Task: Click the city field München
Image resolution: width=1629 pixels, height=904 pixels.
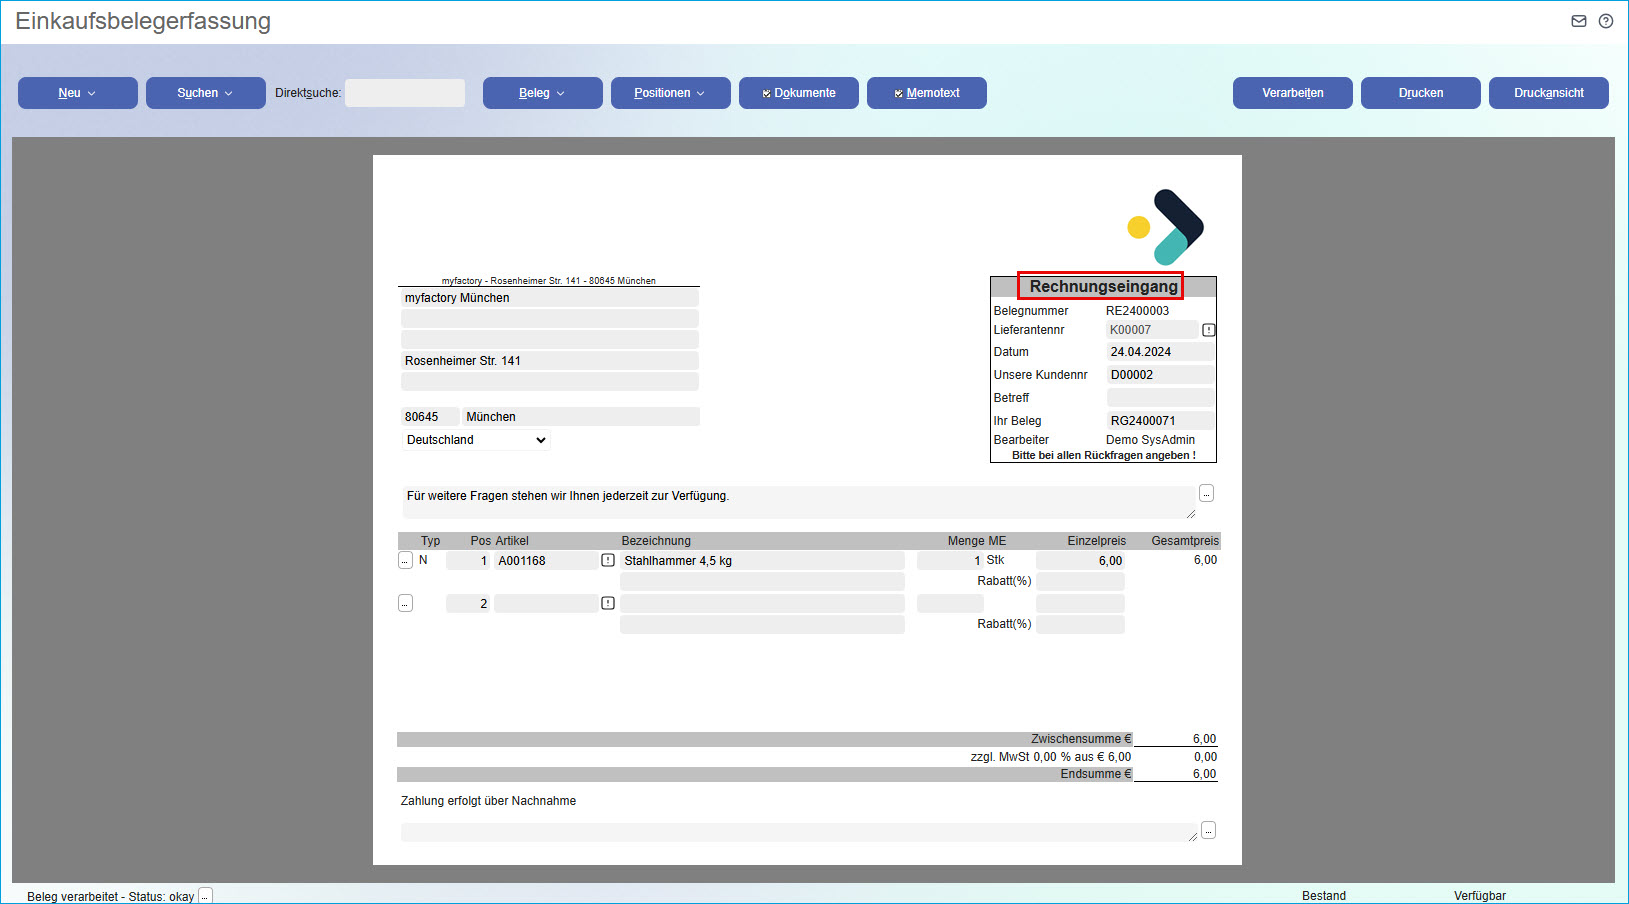Action: coord(581,417)
